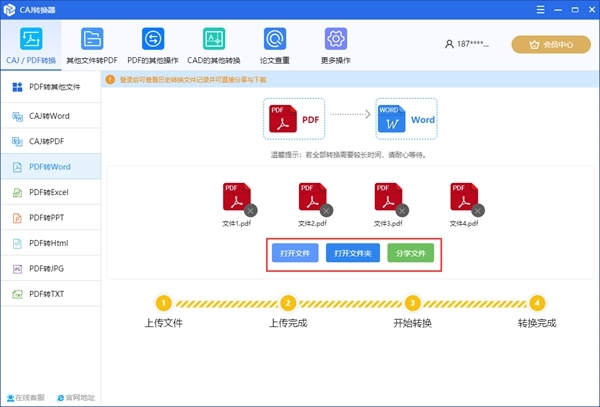Open the 官网地址 link
The image size is (600, 407).
[x=76, y=398]
